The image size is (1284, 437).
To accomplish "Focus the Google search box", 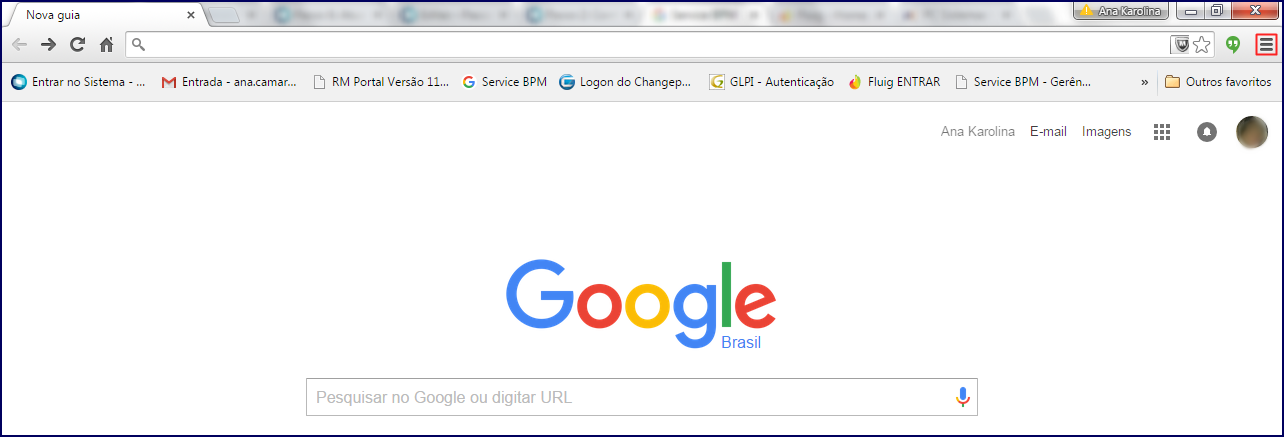I will [x=642, y=397].
